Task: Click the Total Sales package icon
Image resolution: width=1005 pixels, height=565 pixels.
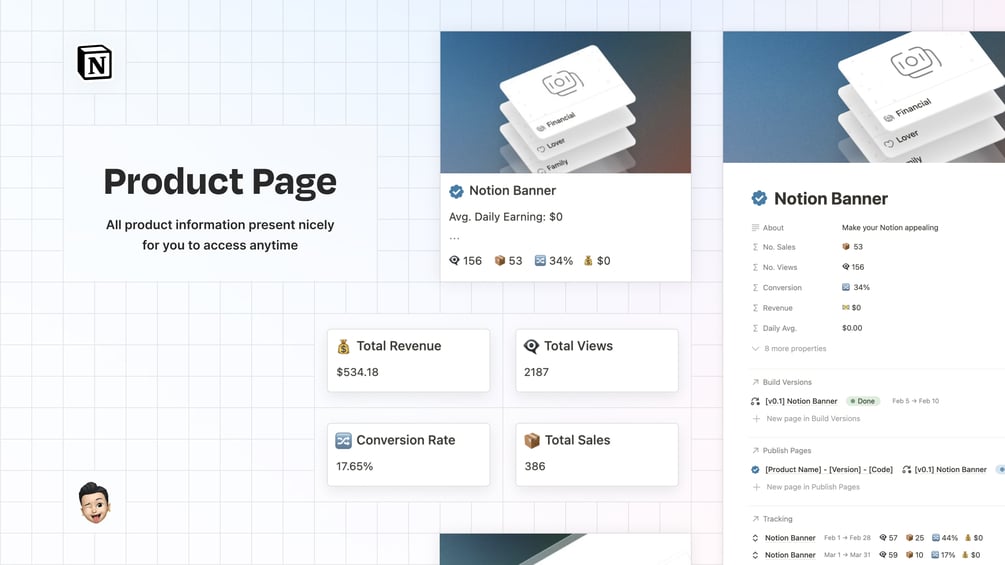Action: pos(532,440)
